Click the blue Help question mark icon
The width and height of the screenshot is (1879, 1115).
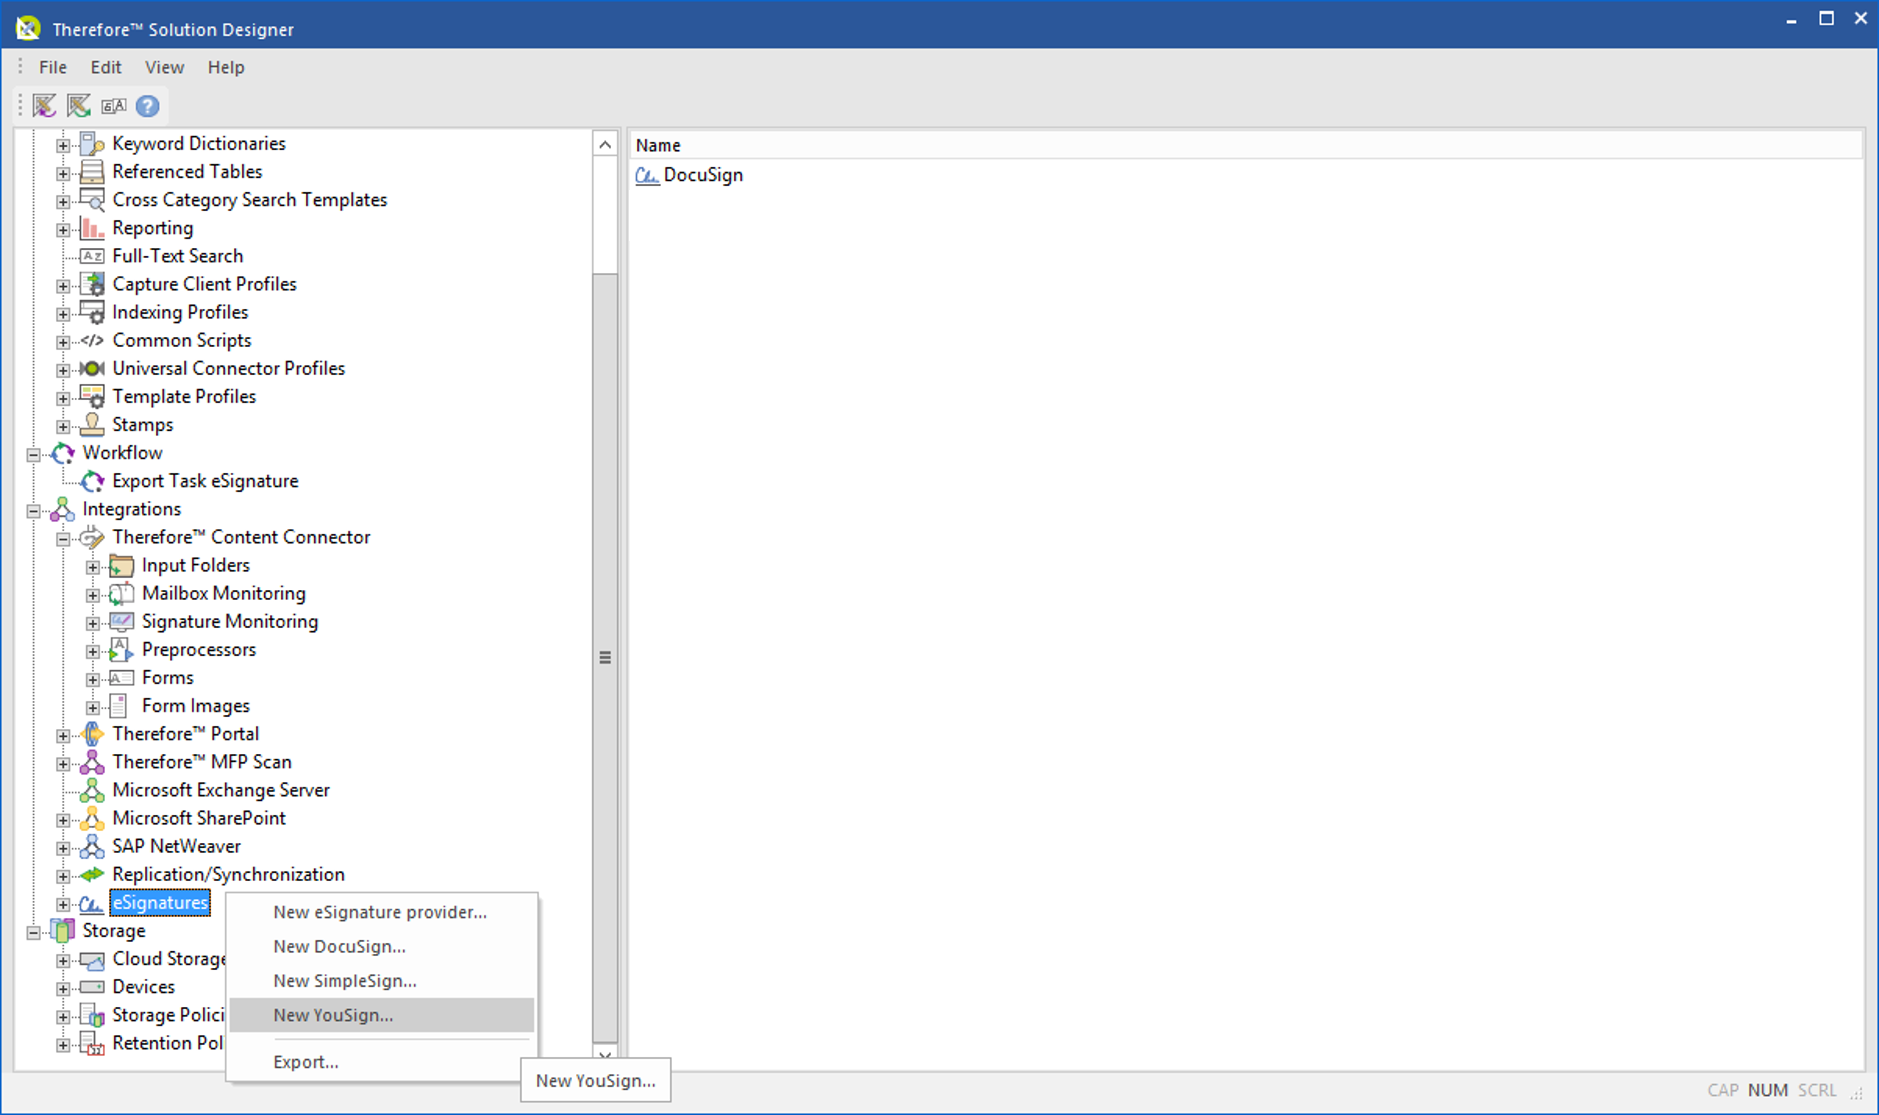[x=147, y=105]
